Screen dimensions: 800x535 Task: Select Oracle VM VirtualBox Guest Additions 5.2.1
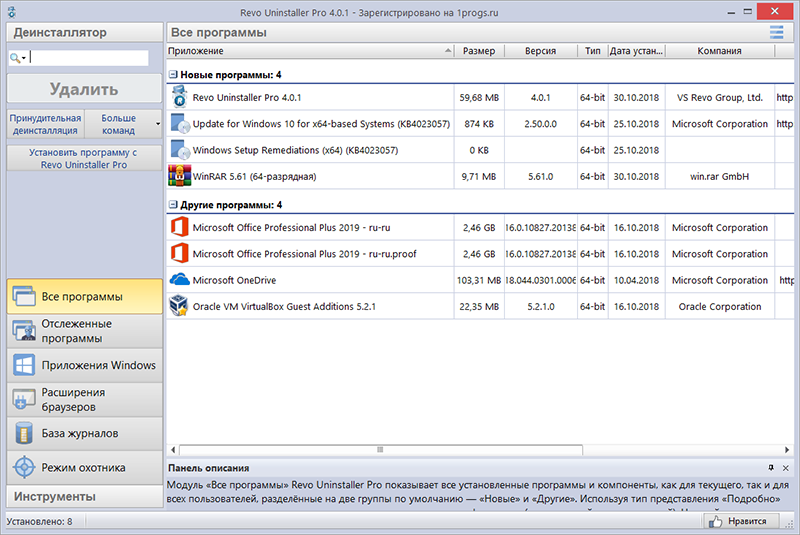(x=284, y=307)
